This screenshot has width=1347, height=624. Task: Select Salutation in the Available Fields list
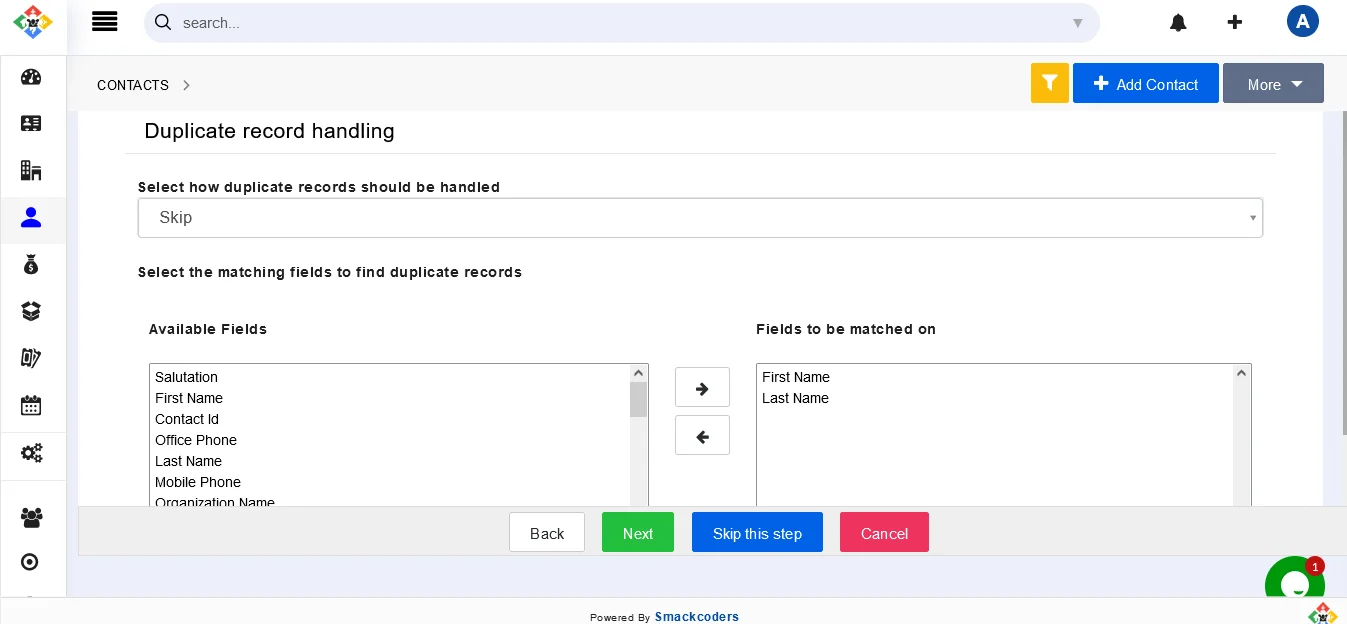click(x=186, y=377)
